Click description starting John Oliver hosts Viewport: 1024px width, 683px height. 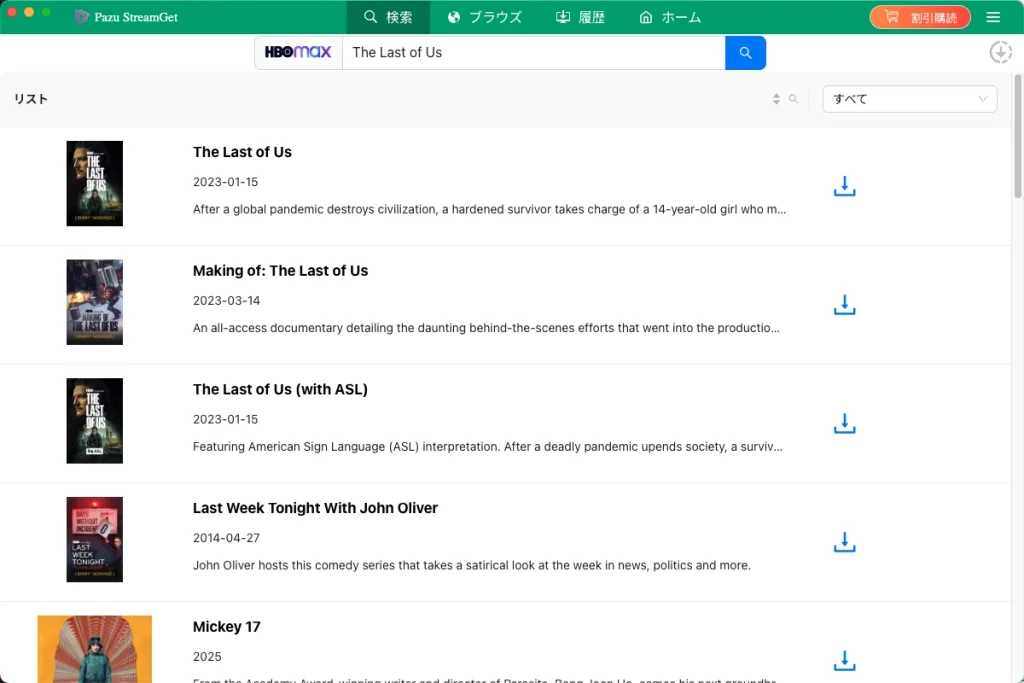[x=472, y=565]
